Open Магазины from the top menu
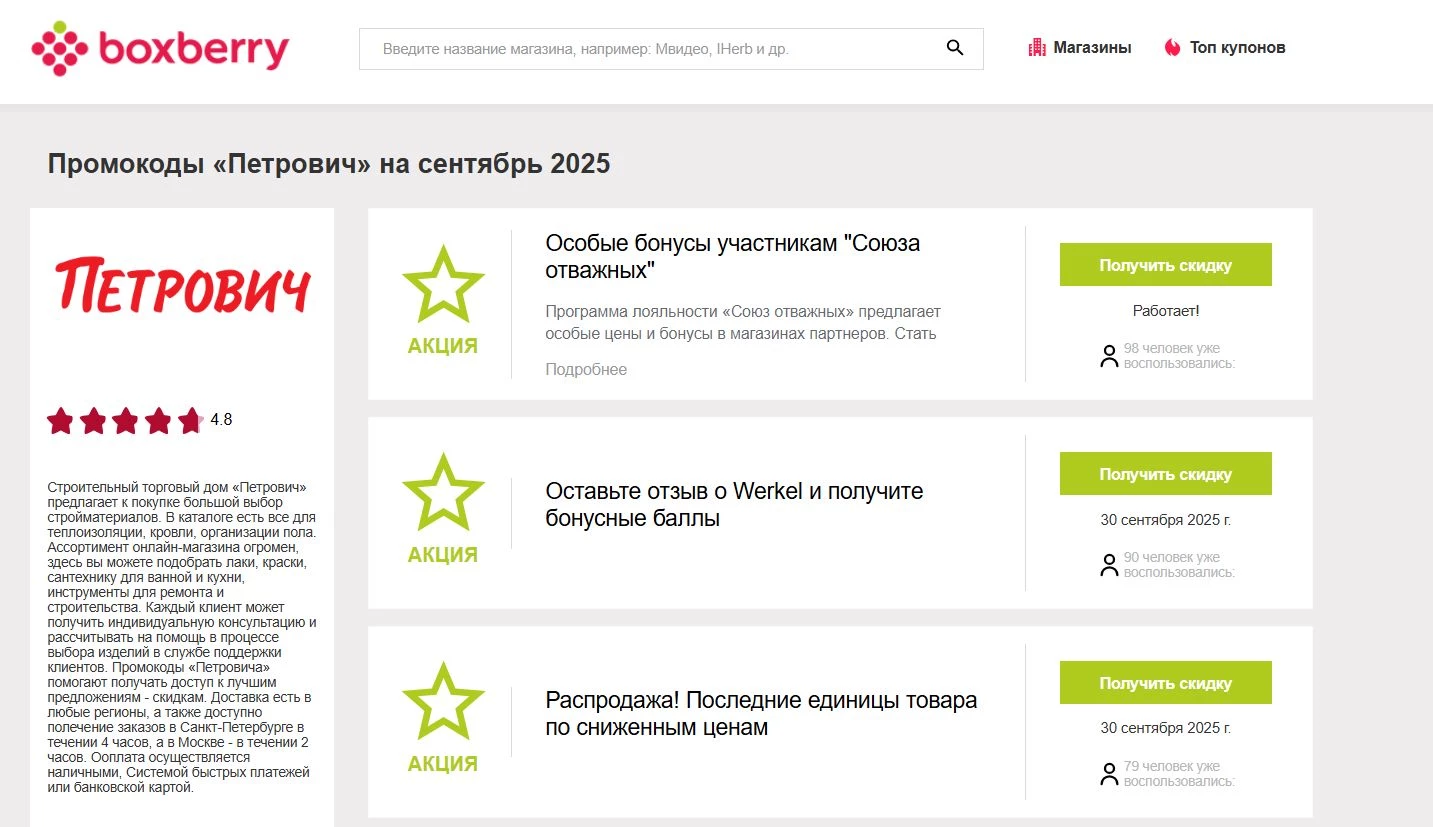This screenshot has height=827, width=1433. click(x=1092, y=46)
